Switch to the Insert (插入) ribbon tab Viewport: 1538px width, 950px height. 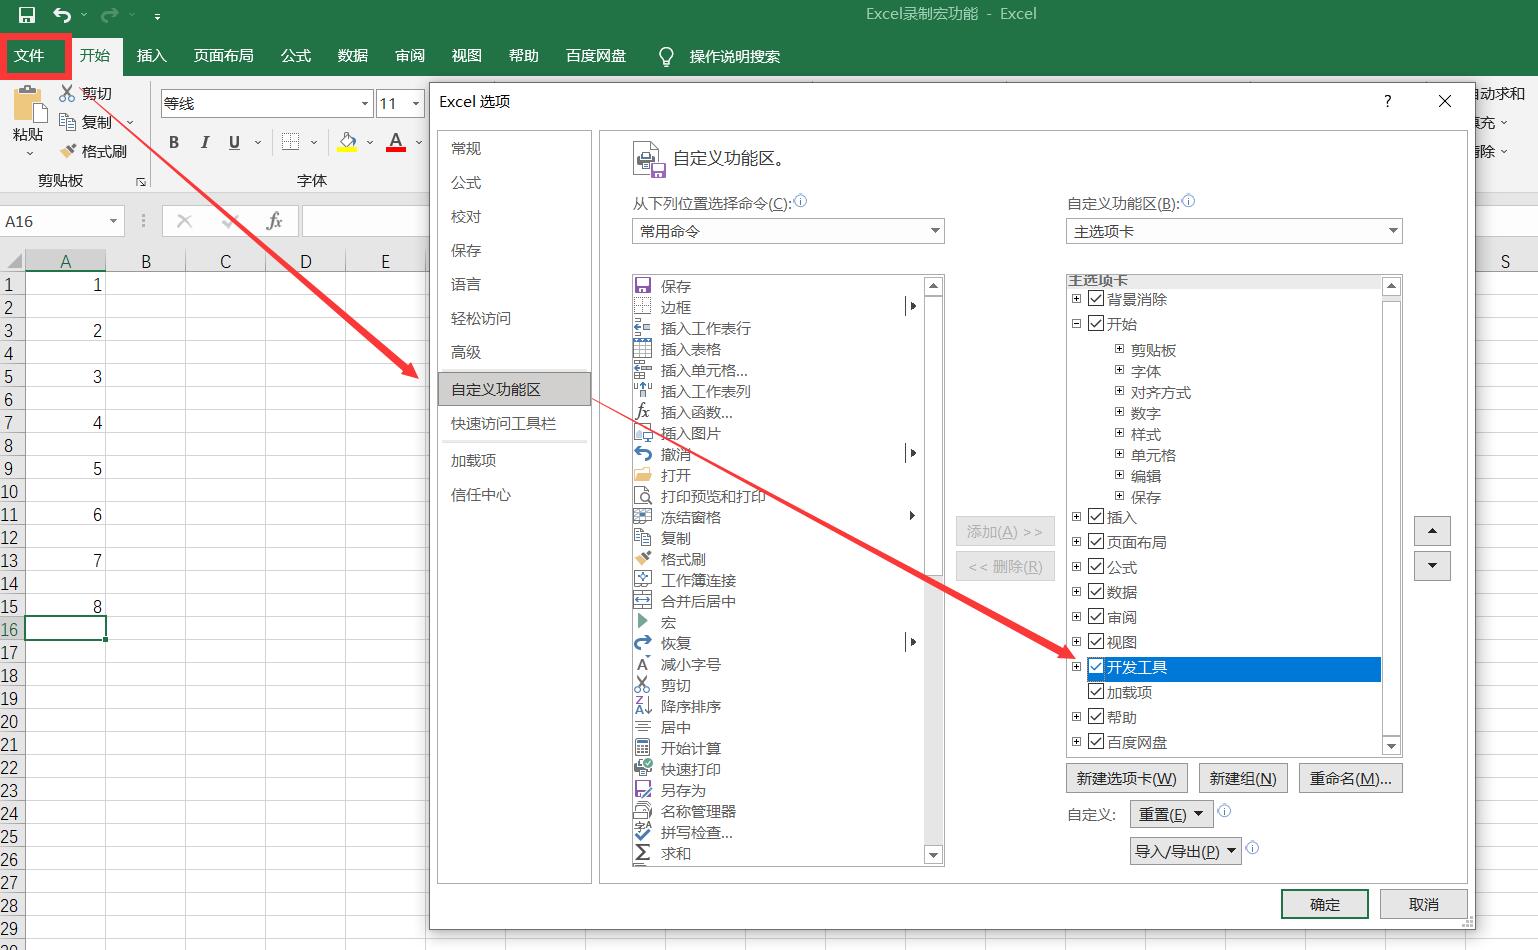coord(151,56)
